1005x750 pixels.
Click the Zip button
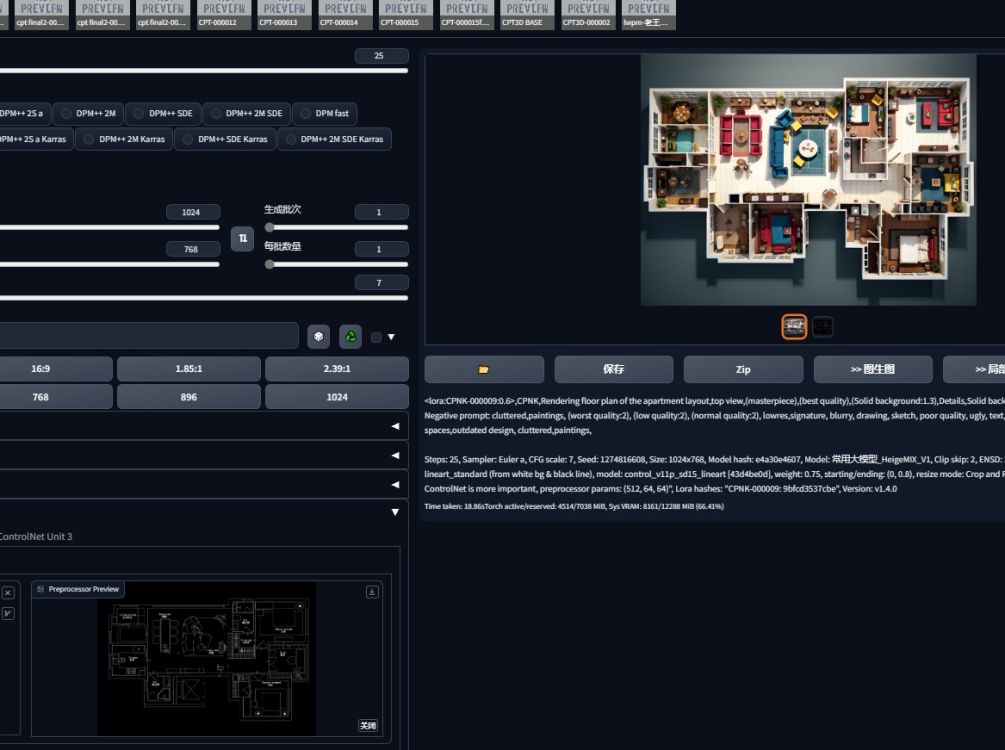[743, 369]
